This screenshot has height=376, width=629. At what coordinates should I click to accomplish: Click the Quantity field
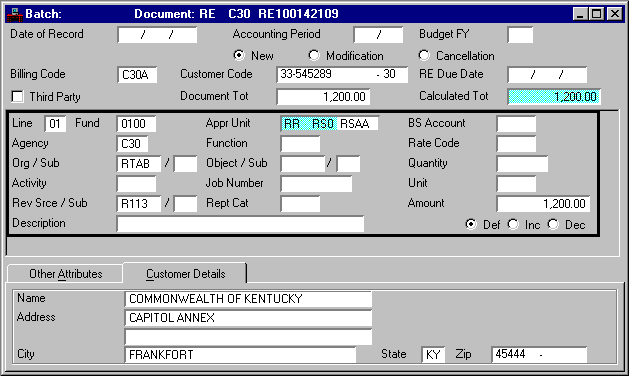[522, 164]
